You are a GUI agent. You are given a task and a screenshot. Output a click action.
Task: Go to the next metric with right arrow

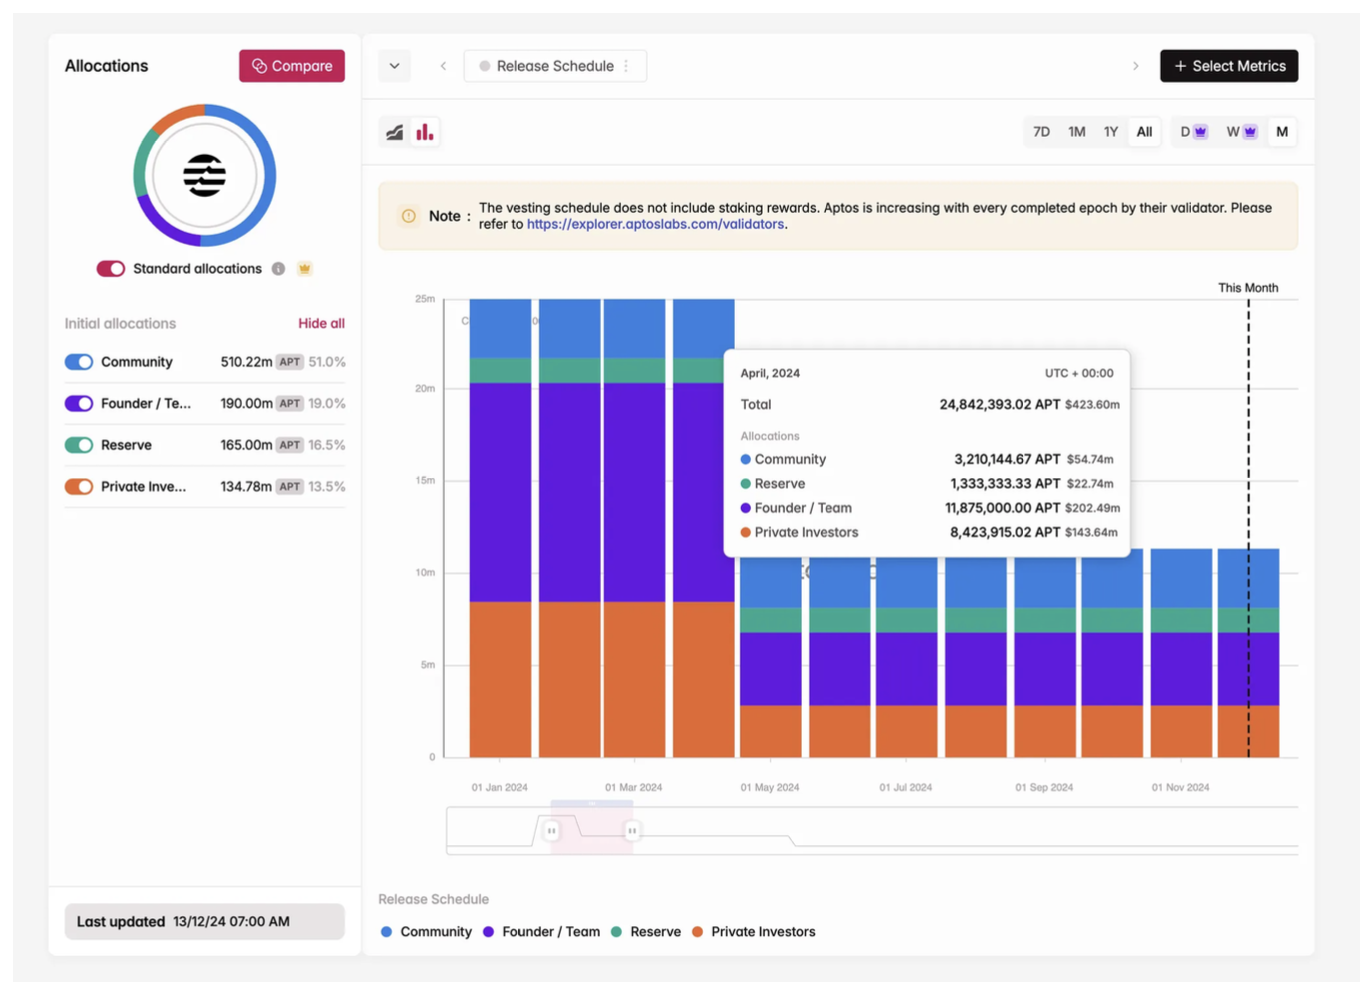click(1135, 66)
